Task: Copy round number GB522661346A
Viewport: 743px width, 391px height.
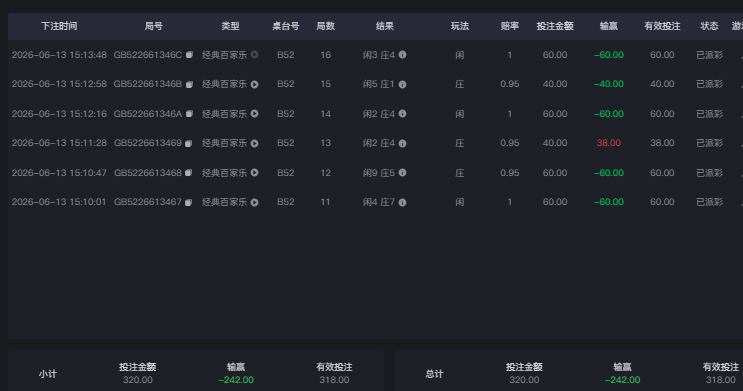Action: [x=189, y=114]
